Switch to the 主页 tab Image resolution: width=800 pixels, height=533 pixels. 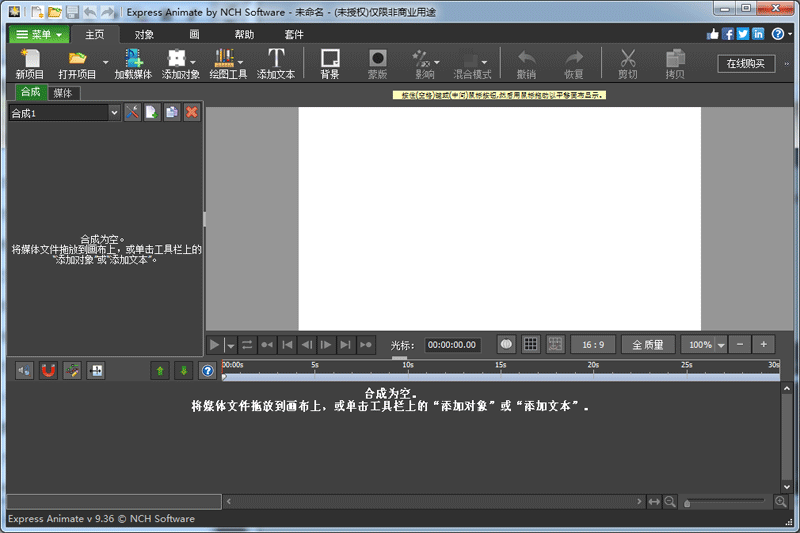[95, 34]
